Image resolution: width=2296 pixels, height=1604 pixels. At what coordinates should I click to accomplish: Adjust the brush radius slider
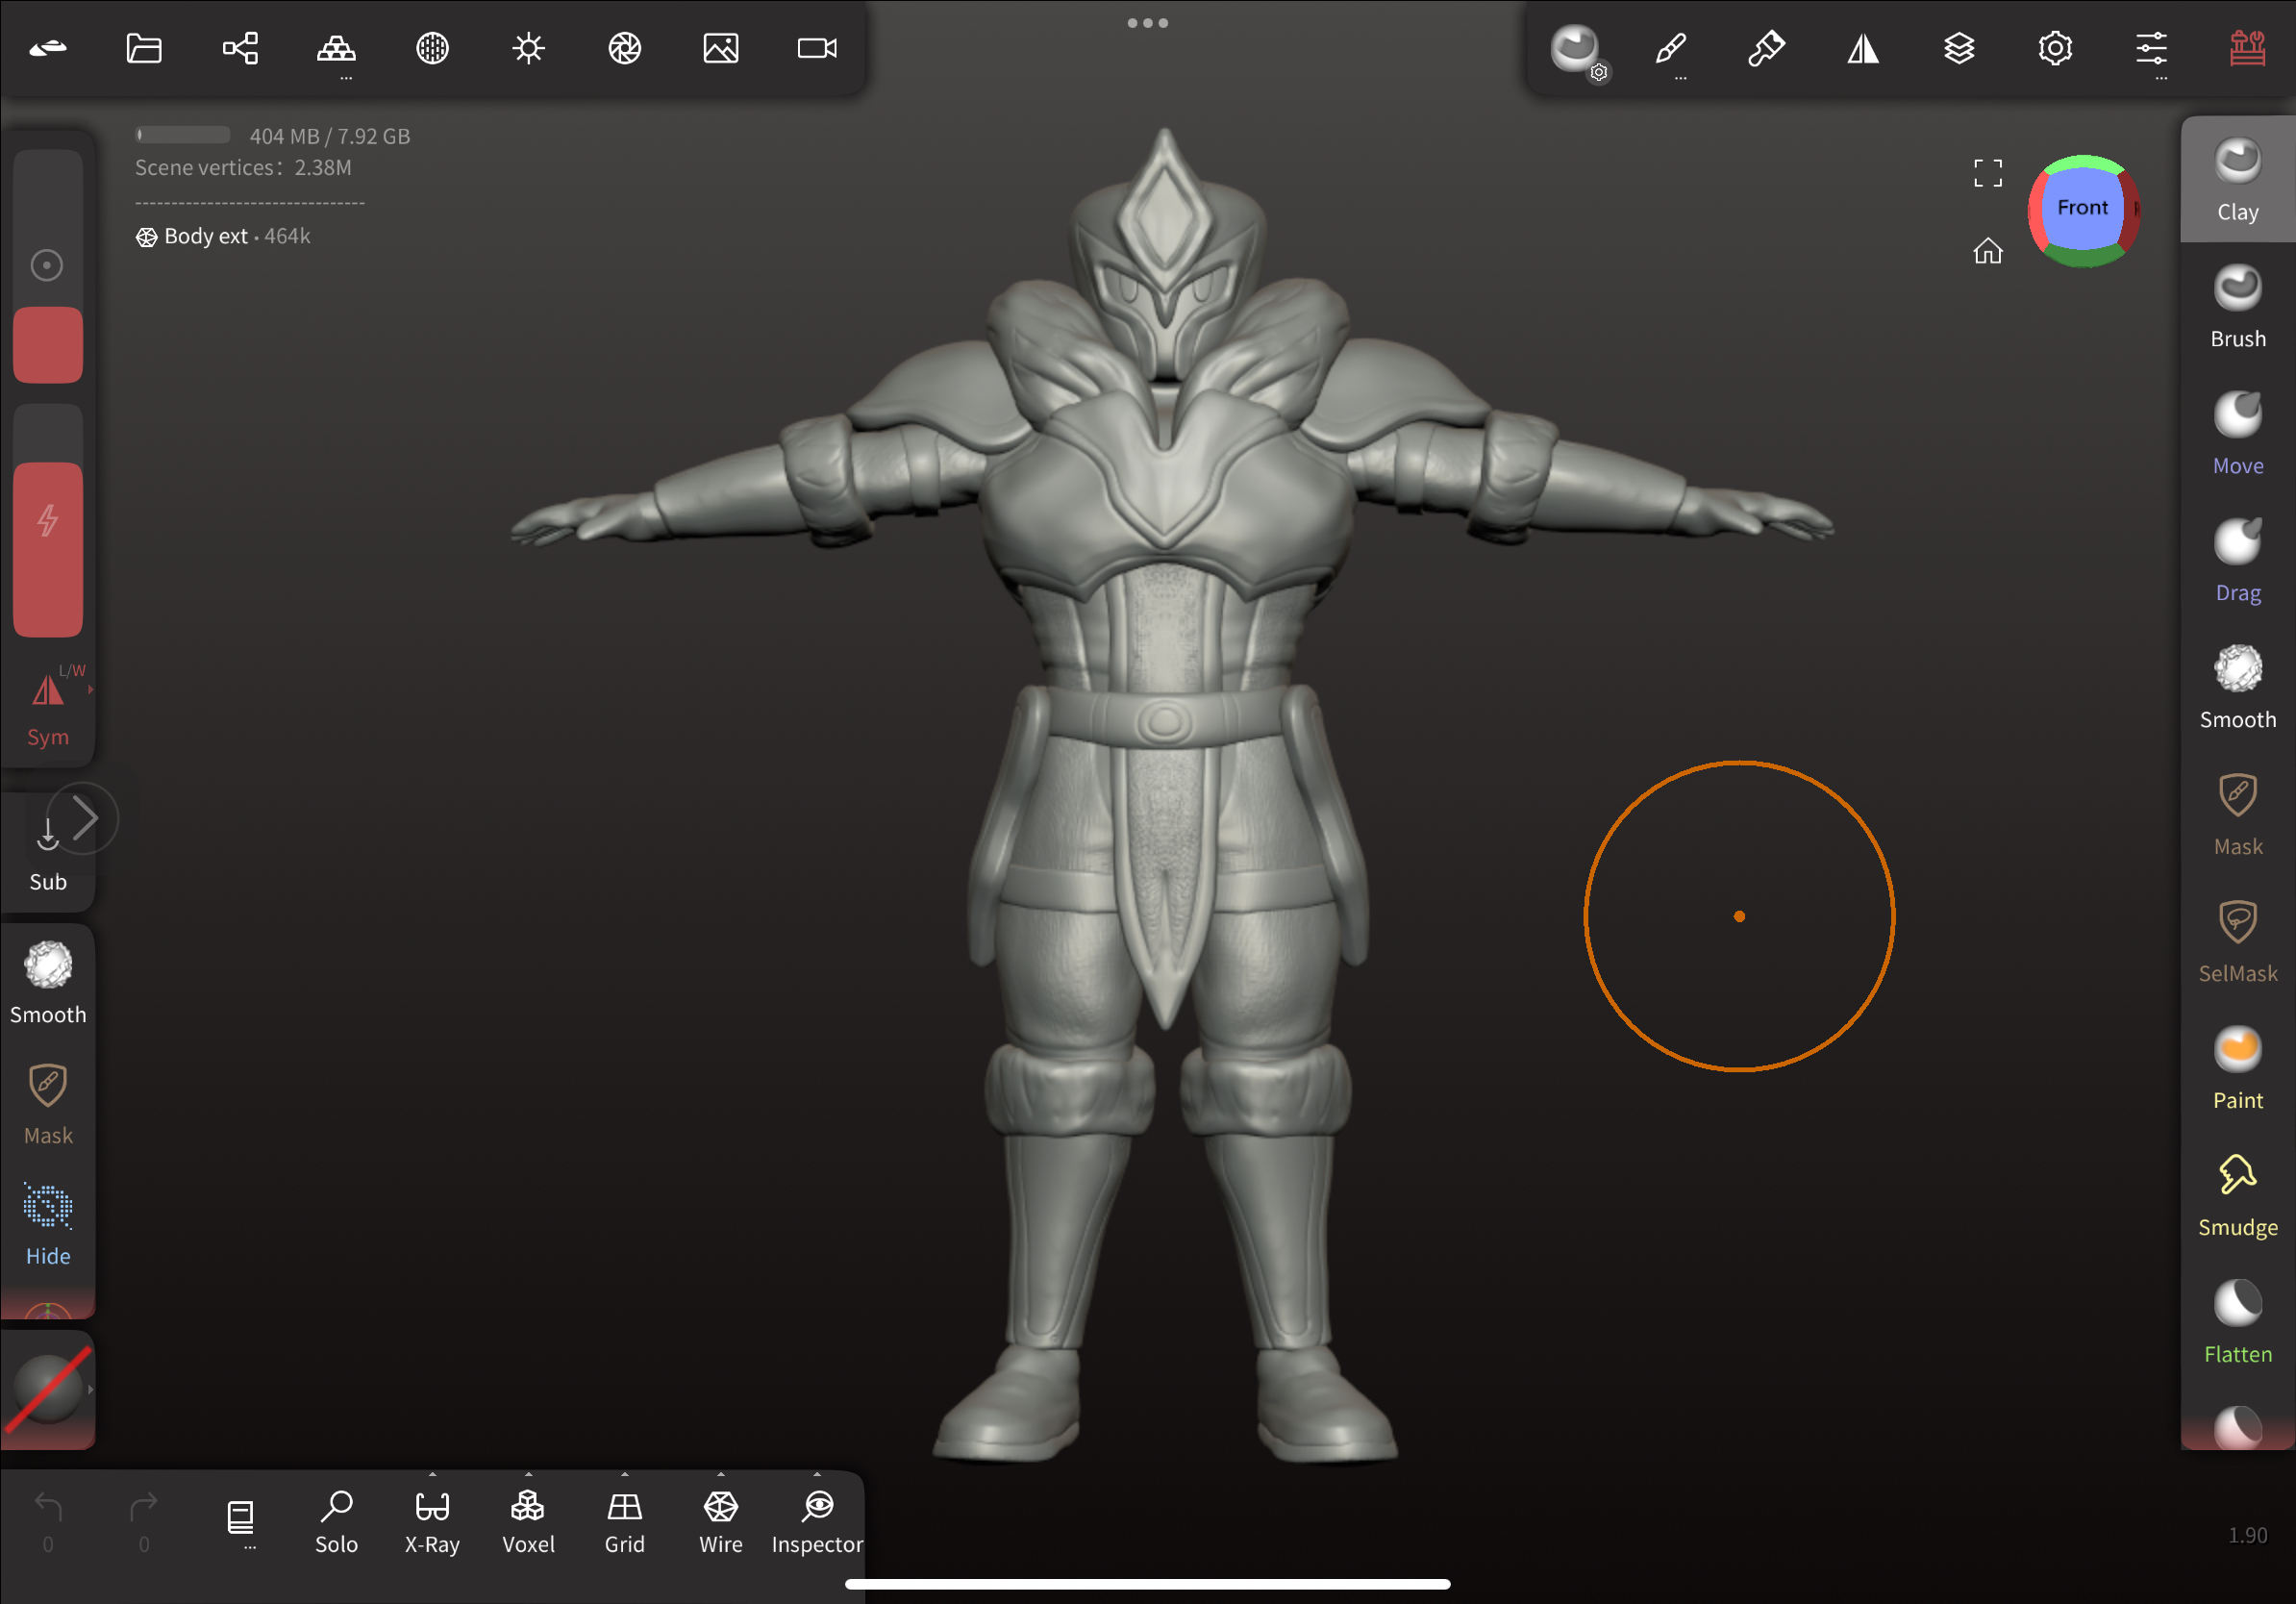point(48,266)
